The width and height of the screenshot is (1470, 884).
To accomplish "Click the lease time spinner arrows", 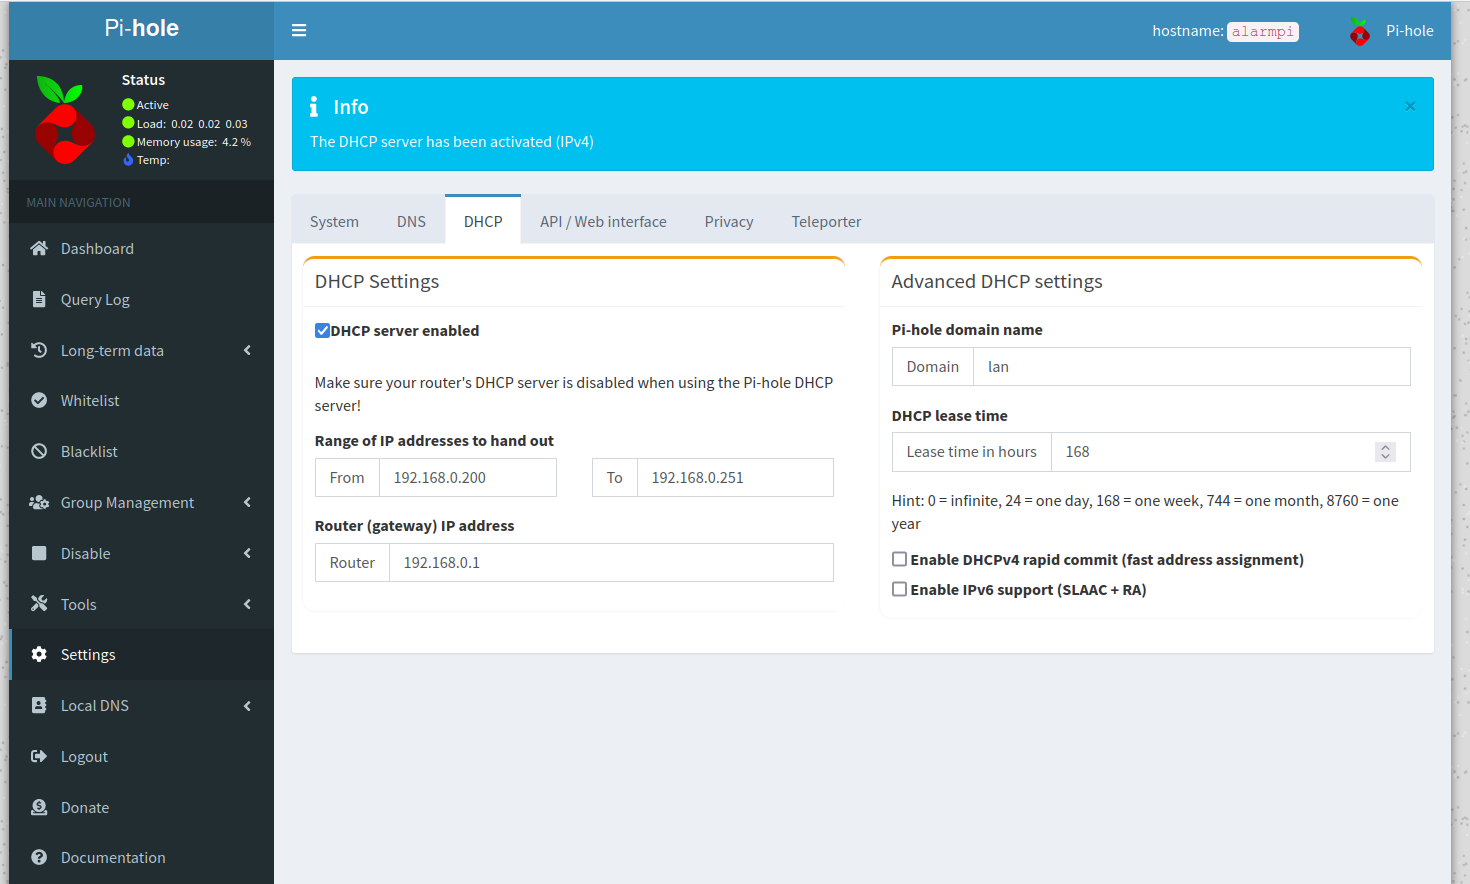I will pos(1385,452).
